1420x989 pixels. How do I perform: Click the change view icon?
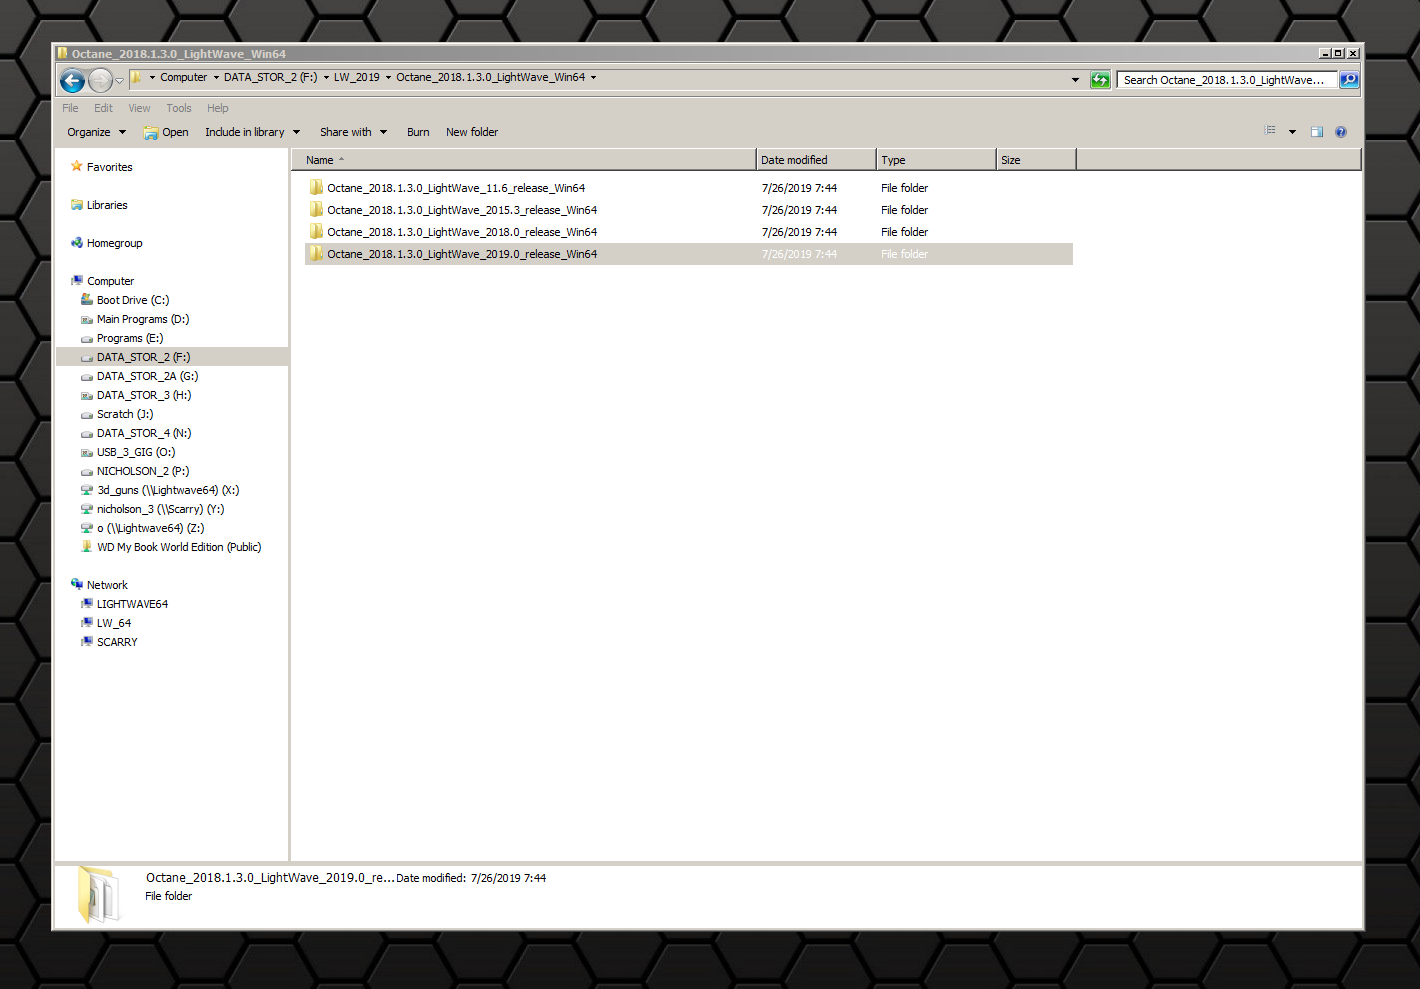pos(1270,131)
